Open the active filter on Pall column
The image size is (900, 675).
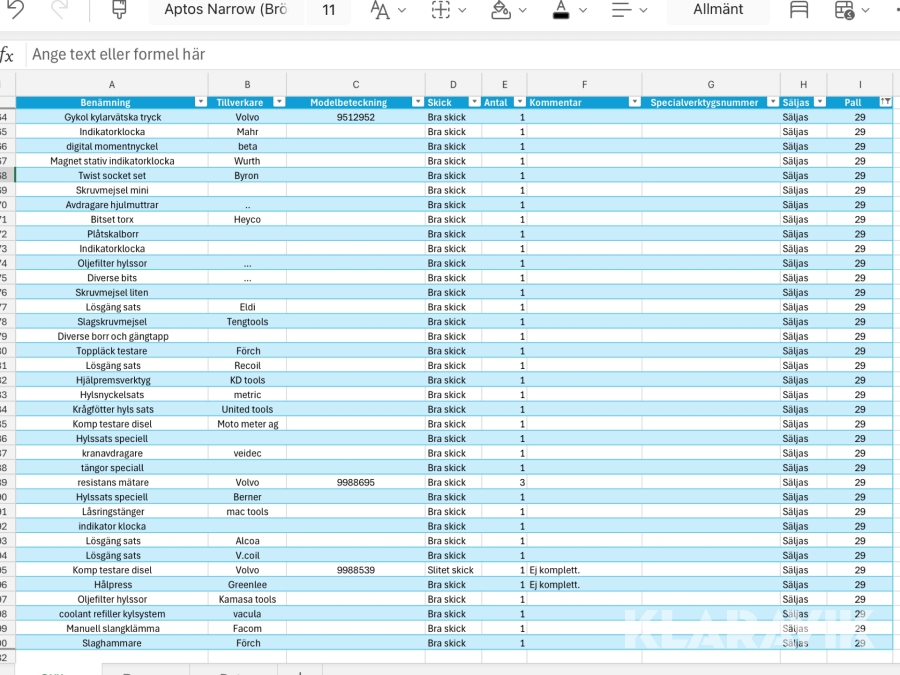[885, 103]
